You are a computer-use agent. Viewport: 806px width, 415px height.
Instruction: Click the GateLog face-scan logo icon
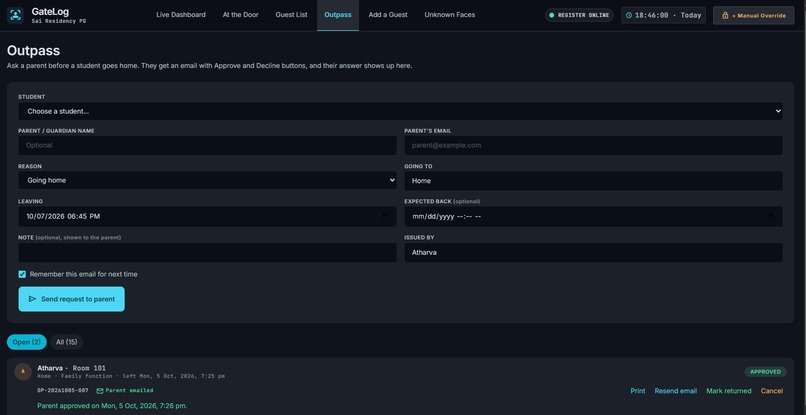coord(15,15)
